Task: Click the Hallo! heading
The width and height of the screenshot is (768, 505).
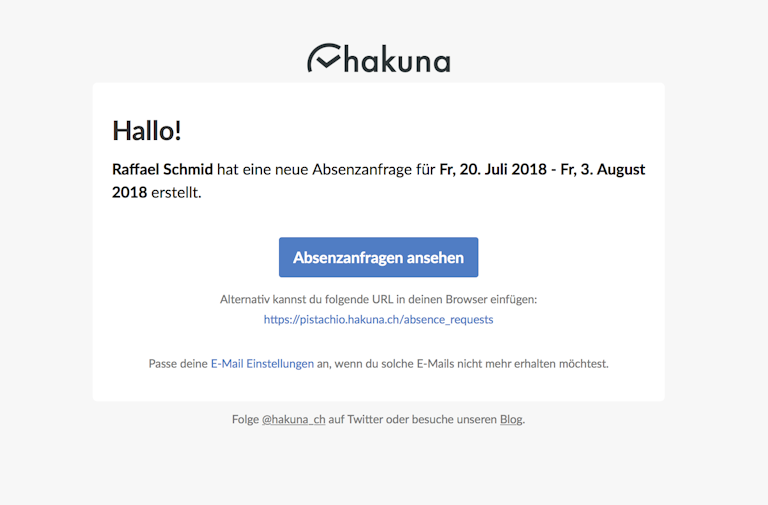Action: coord(147,131)
